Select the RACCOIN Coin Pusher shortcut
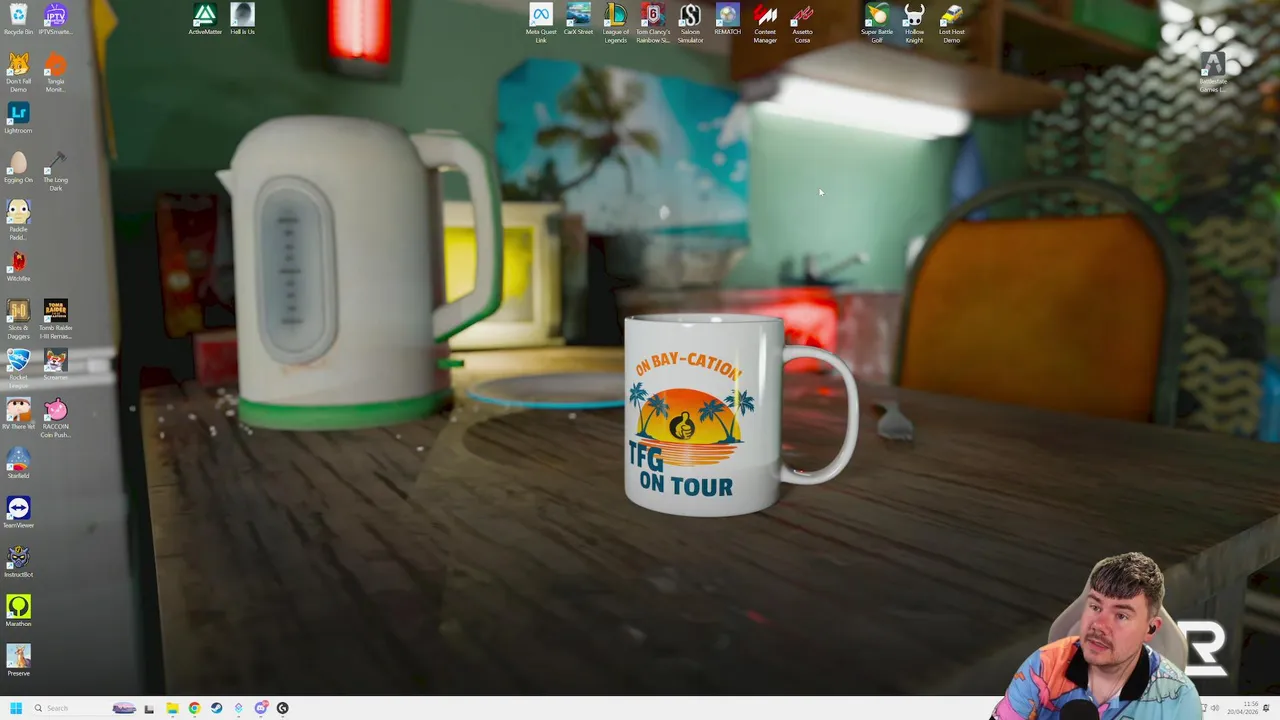The image size is (1280, 720). (55, 418)
